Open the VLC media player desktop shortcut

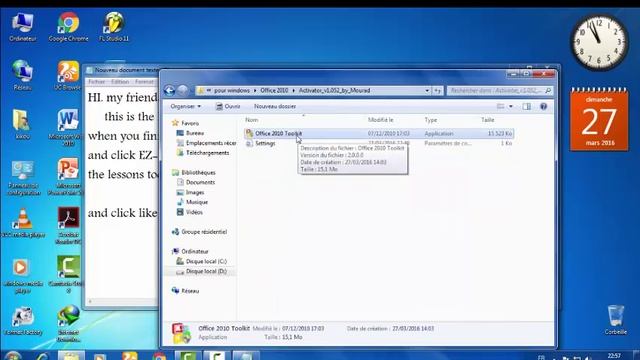[x=23, y=223]
